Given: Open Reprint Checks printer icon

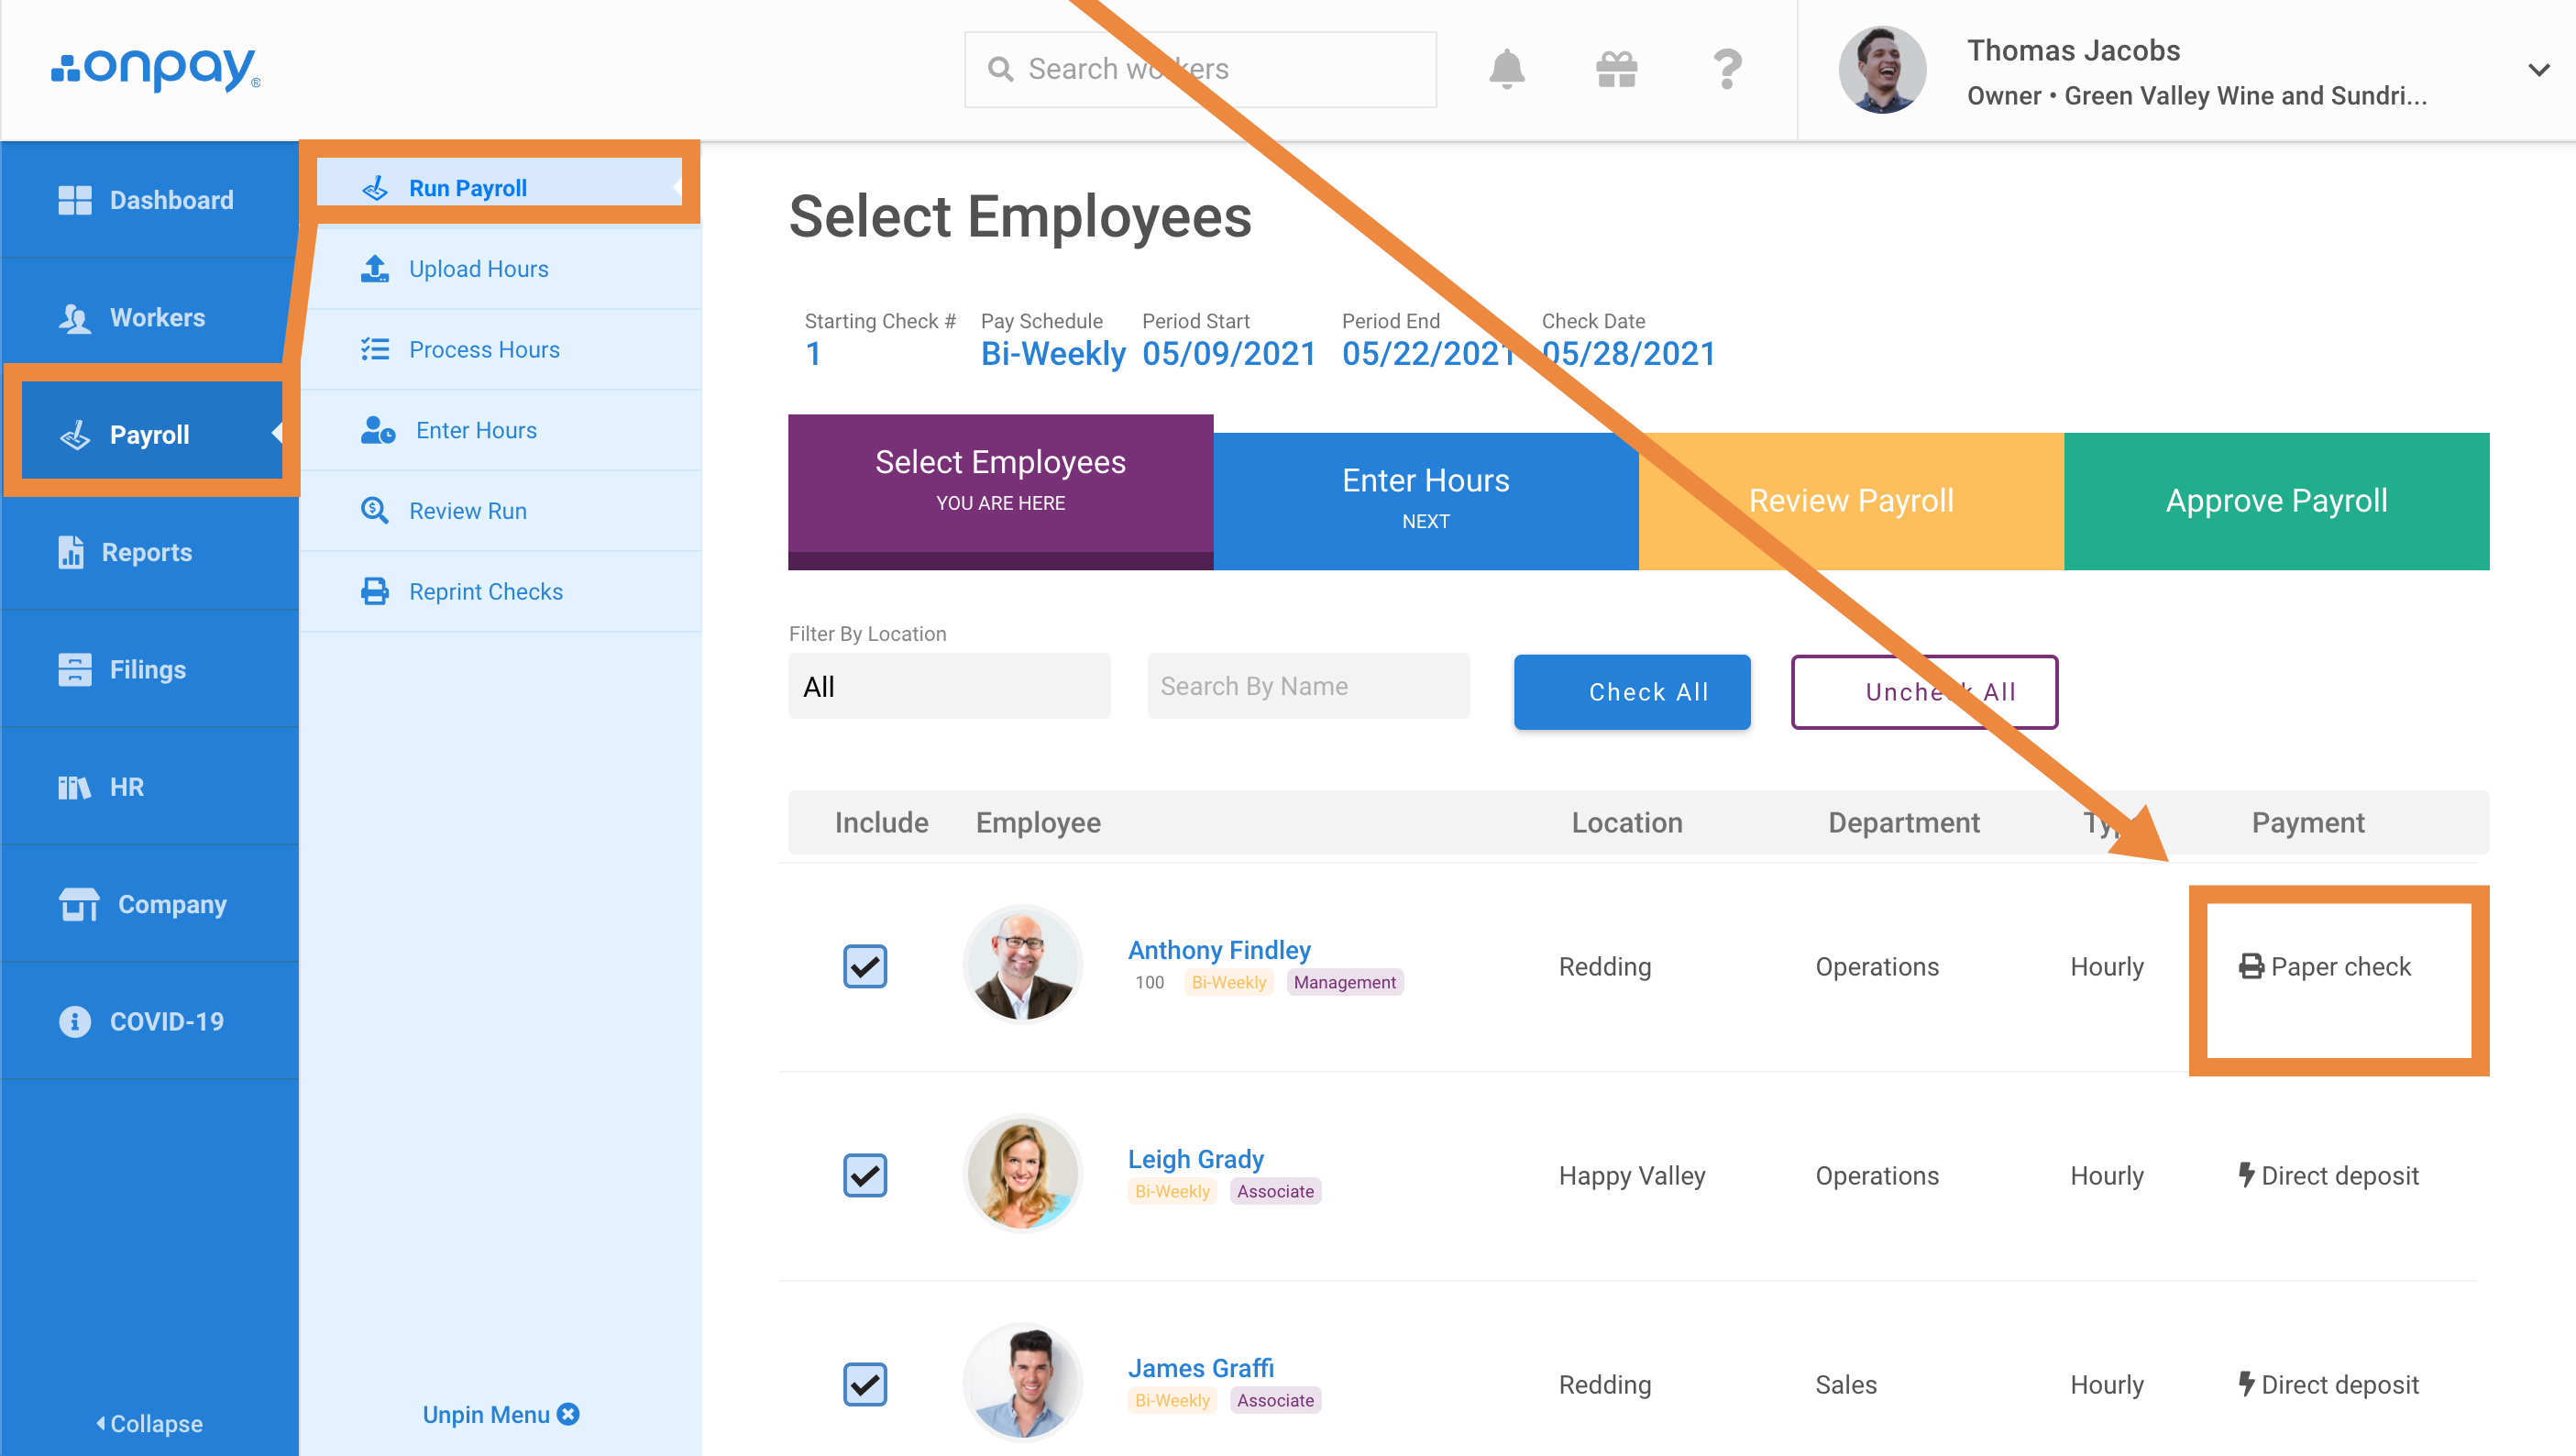Looking at the screenshot, I should (x=374, y=591).
